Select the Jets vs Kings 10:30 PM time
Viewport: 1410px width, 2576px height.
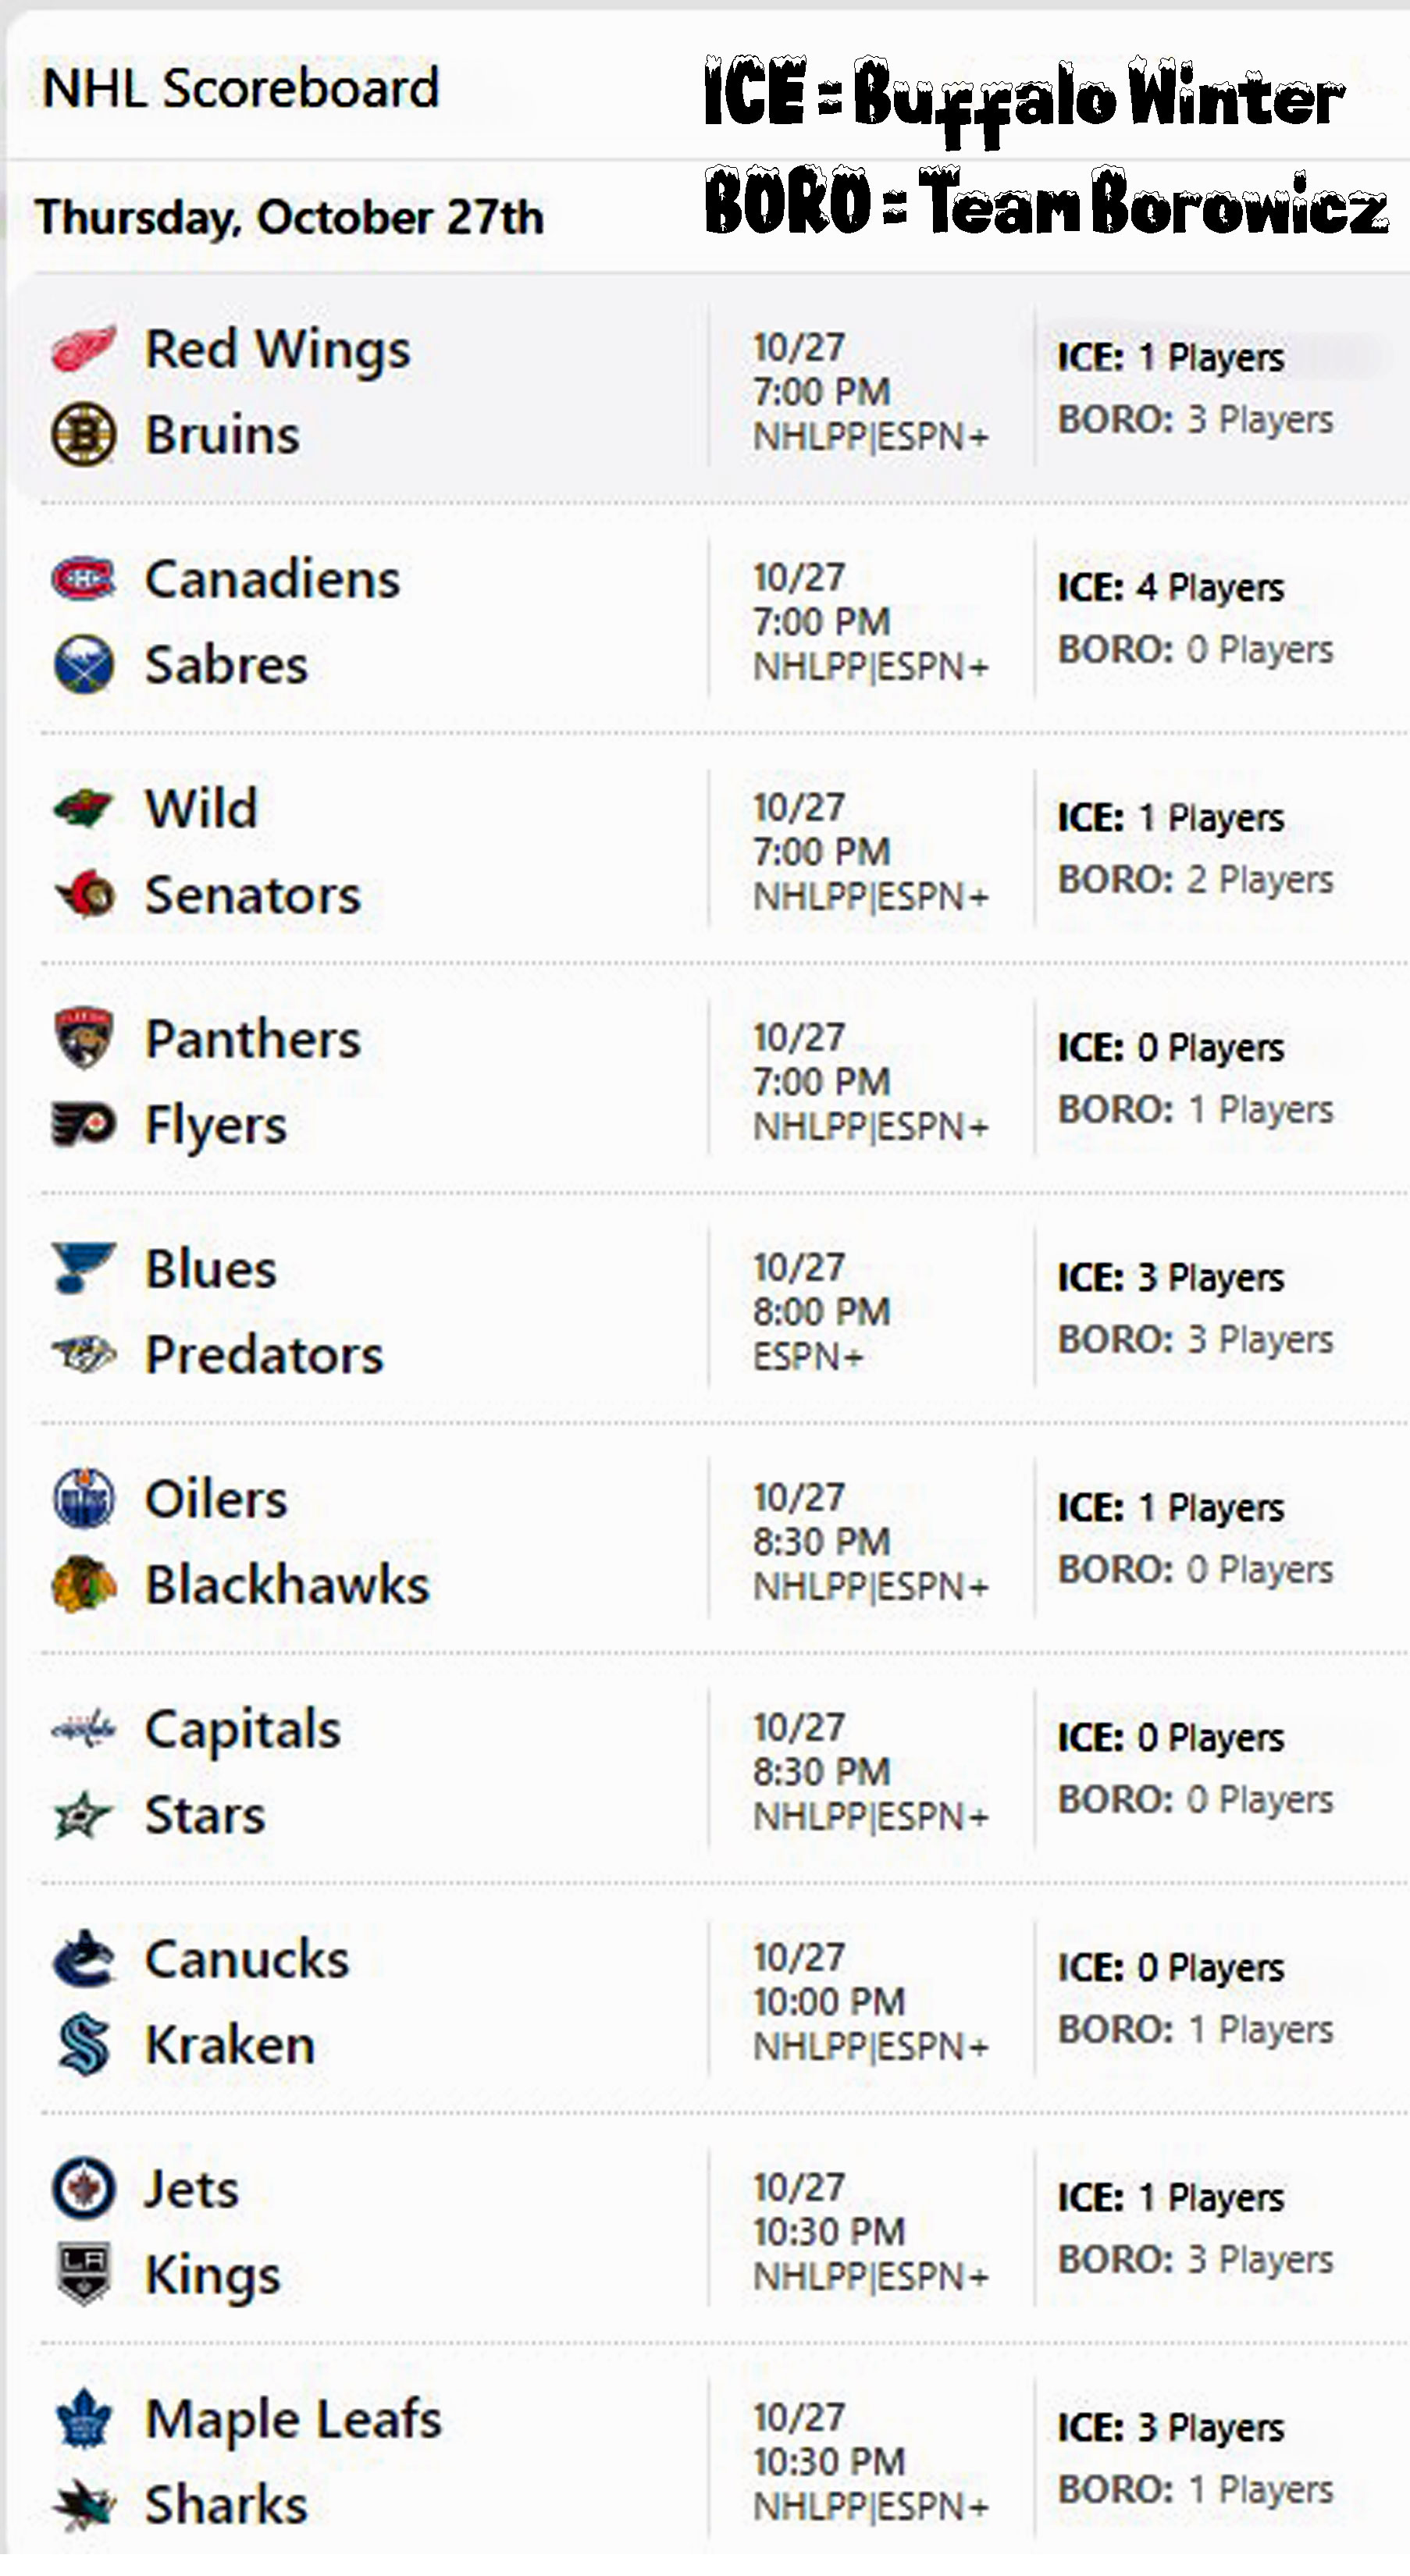[829, 2232]
